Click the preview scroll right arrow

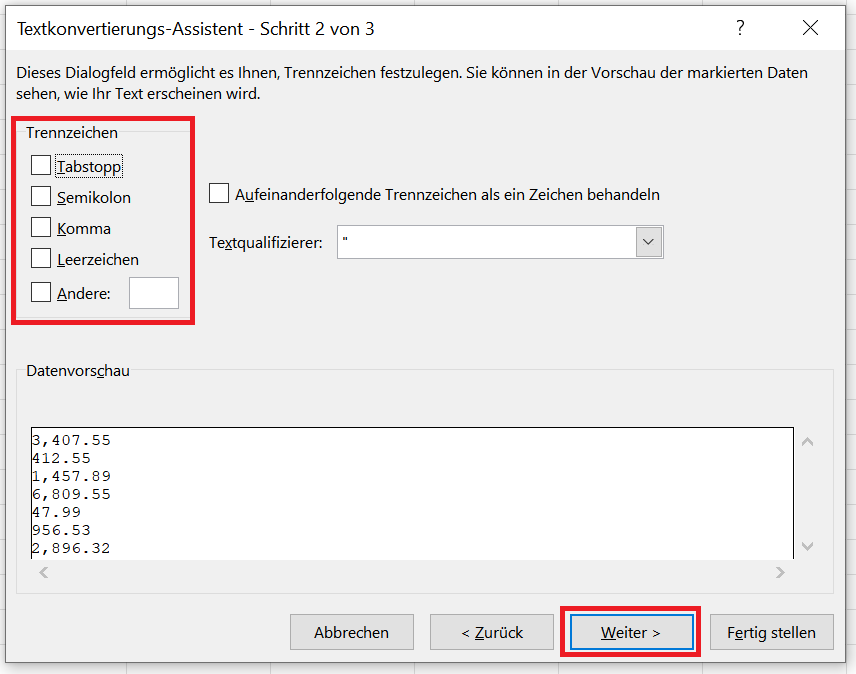[x=780, y=572]
